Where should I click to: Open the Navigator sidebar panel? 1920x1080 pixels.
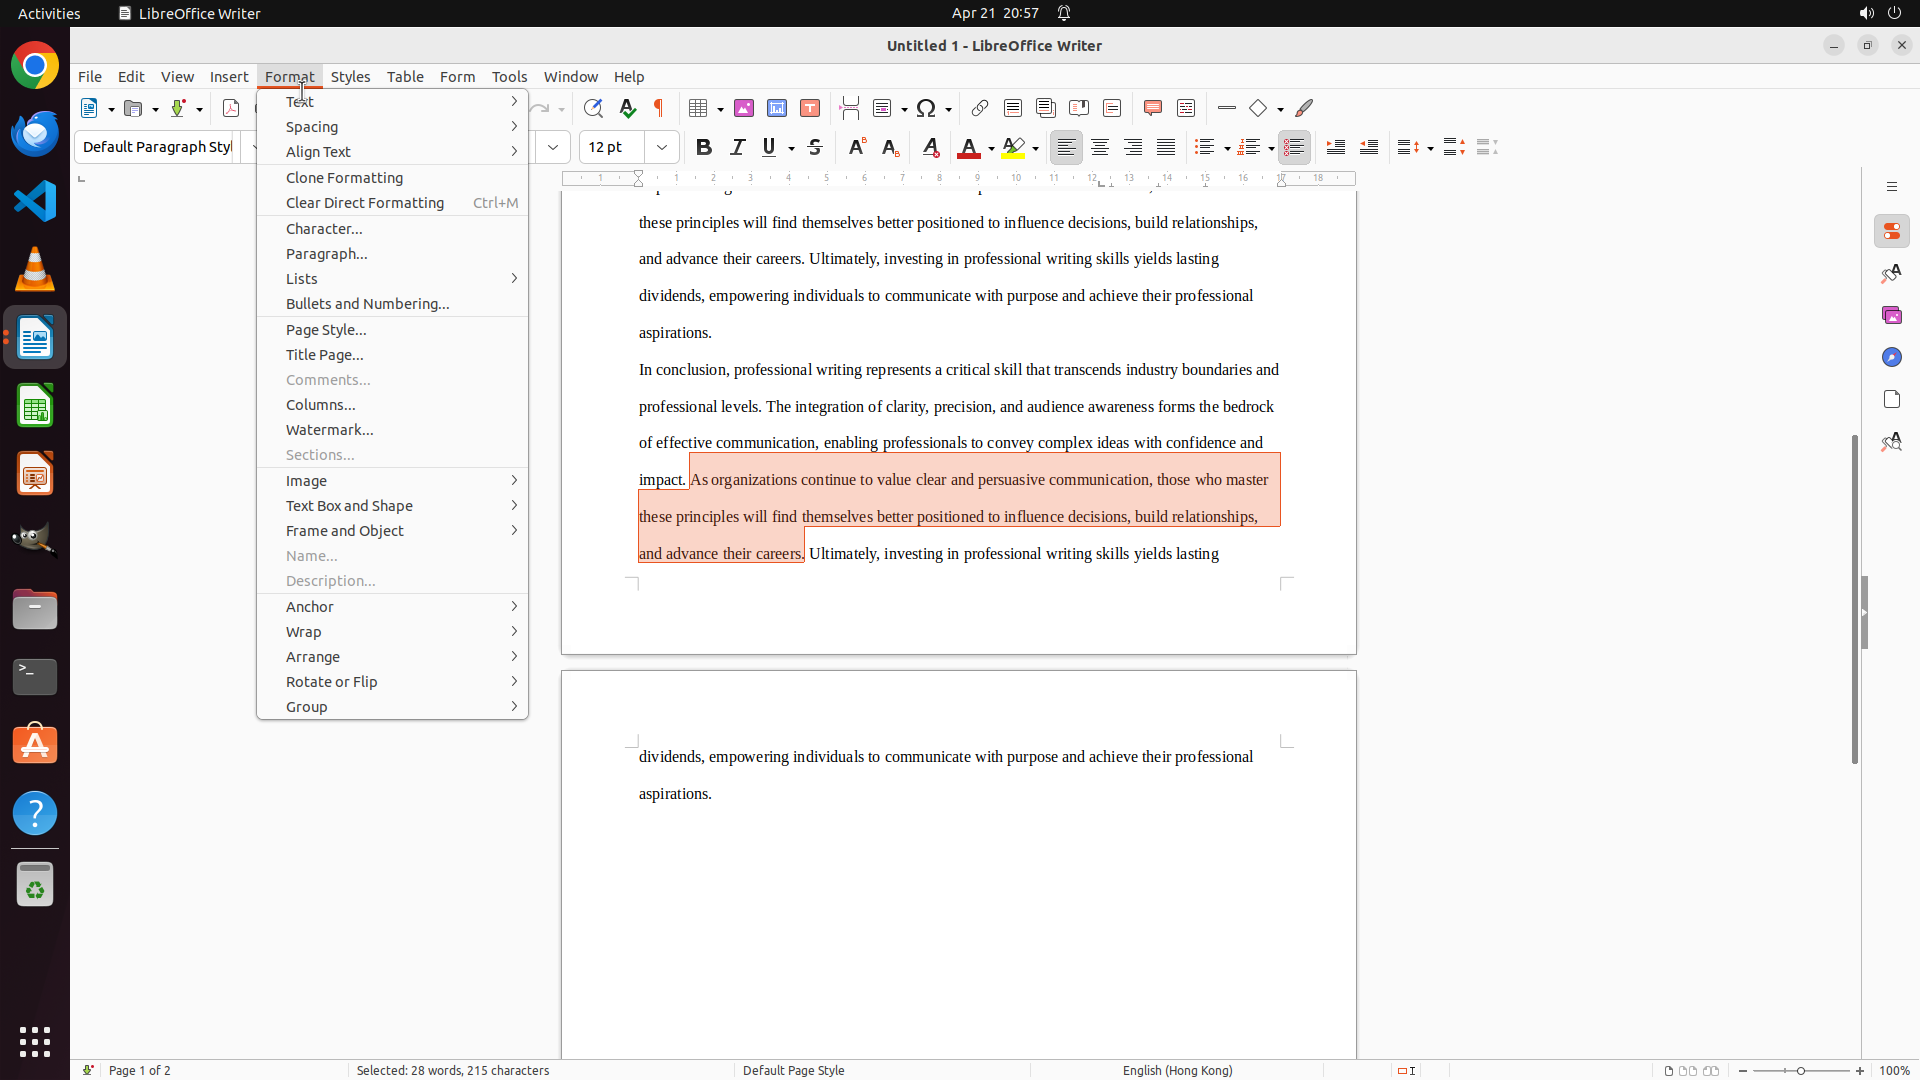1891,357
